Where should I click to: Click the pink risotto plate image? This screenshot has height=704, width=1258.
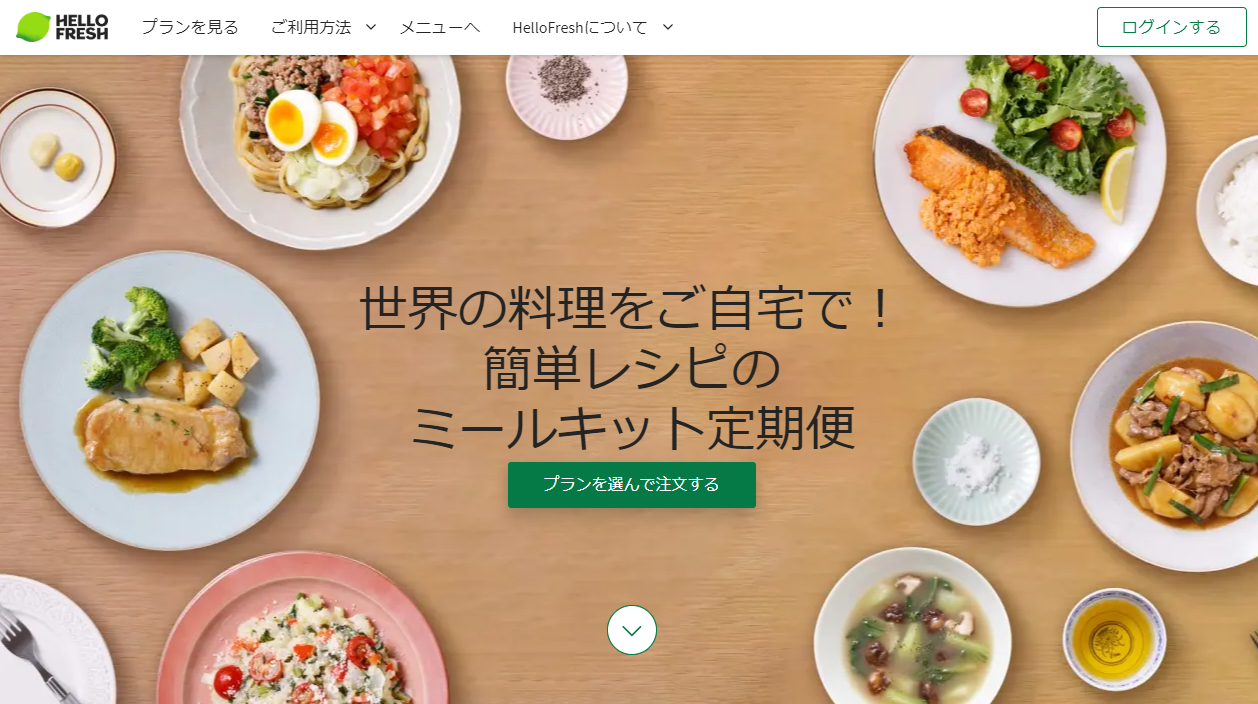coord(302,630)
